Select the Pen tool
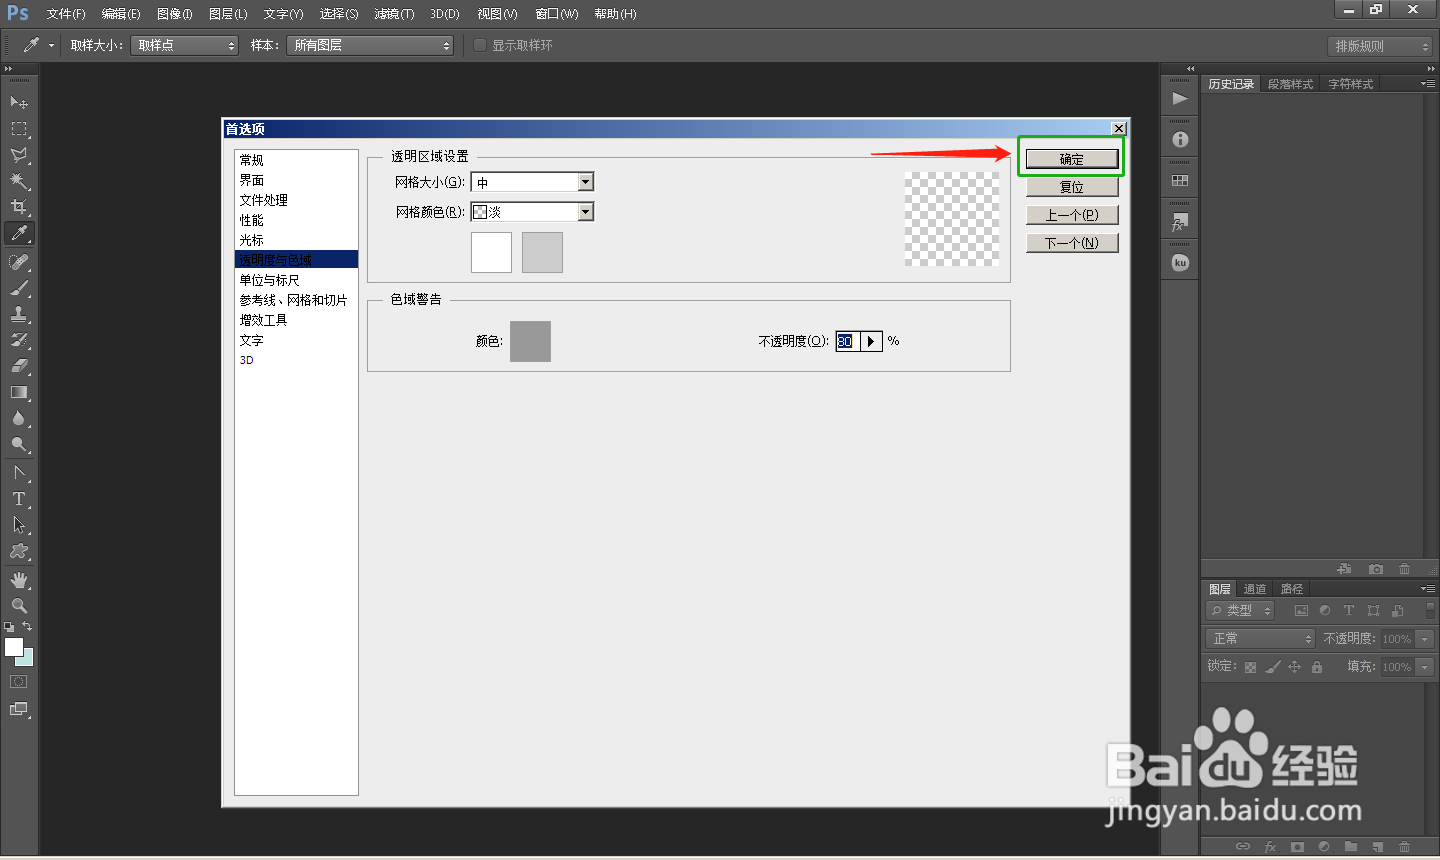The image size is (1440, 860). [19, 473]
